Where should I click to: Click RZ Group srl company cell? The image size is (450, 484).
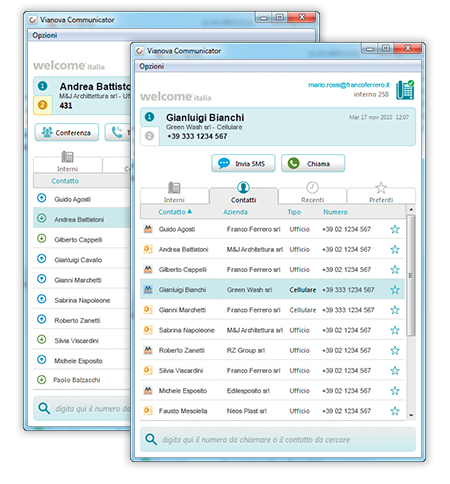(x=246, y=350)
